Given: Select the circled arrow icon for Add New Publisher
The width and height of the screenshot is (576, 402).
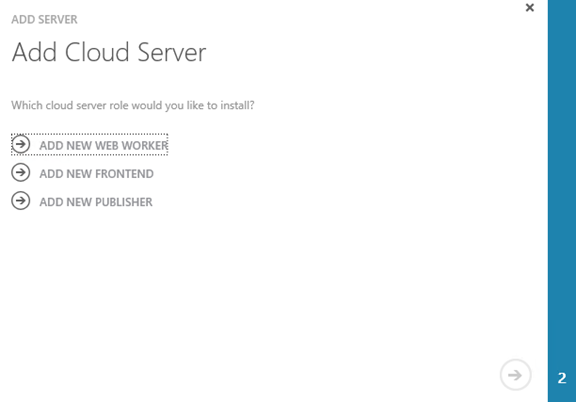Looking at the screenshot, I should [21, 201].
